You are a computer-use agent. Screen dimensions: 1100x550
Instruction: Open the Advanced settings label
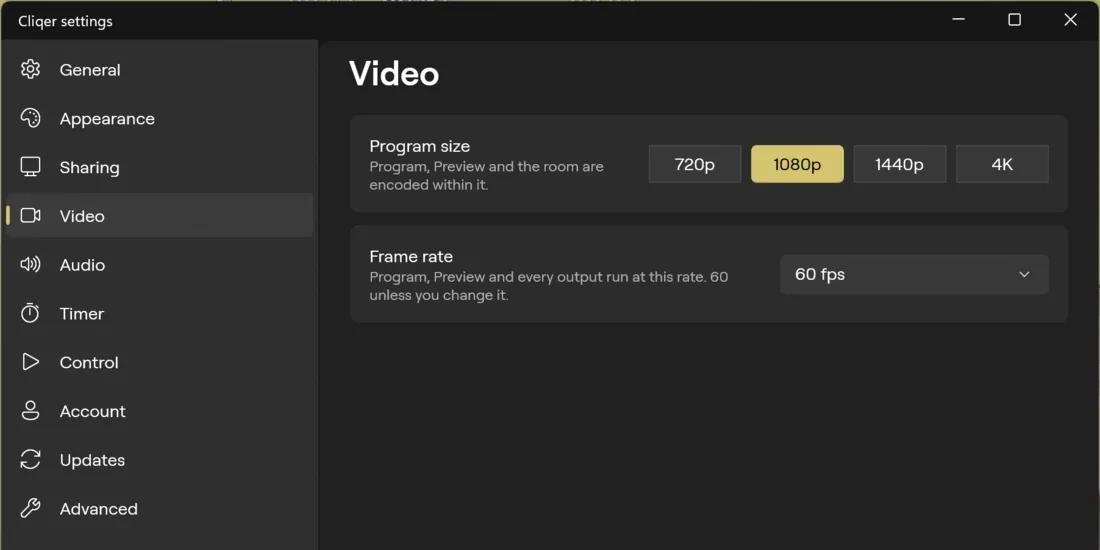pyautogui.click(x=98, y=509)
